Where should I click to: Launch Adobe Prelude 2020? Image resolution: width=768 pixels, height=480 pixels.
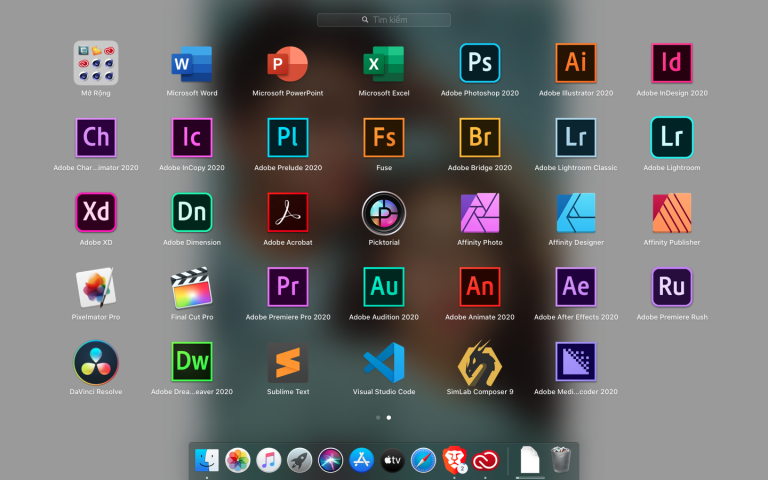(x=288, y=138)
